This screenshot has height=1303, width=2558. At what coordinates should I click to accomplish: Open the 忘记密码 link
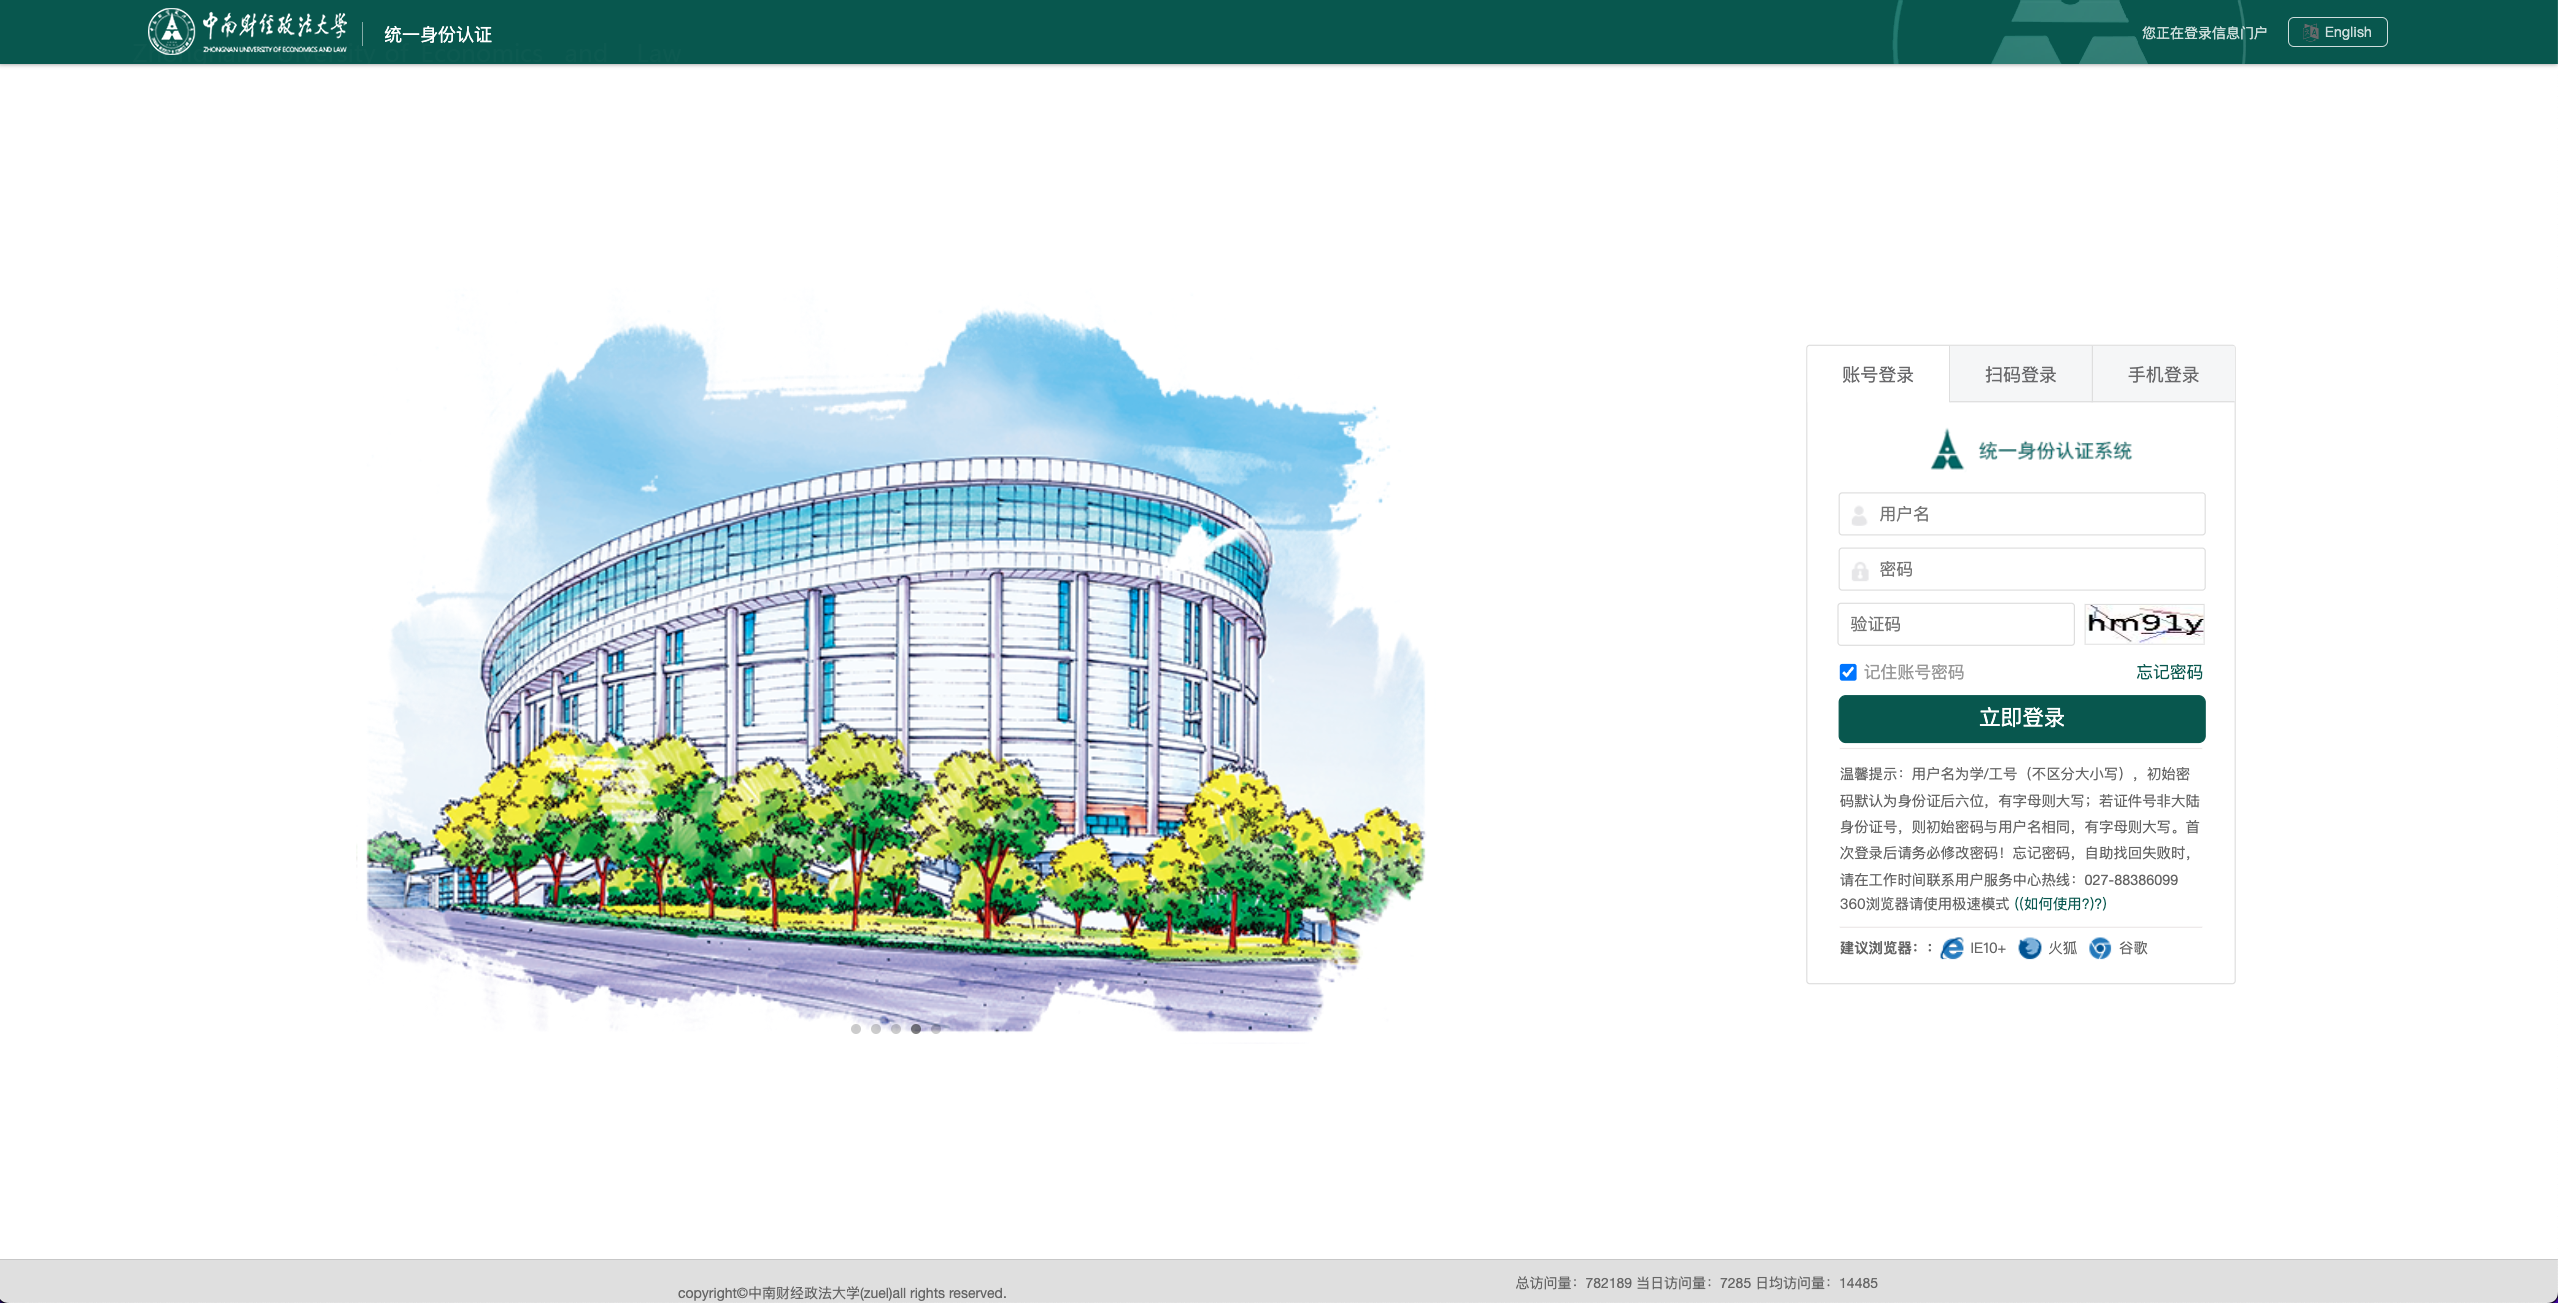(x=2169, y=672)
